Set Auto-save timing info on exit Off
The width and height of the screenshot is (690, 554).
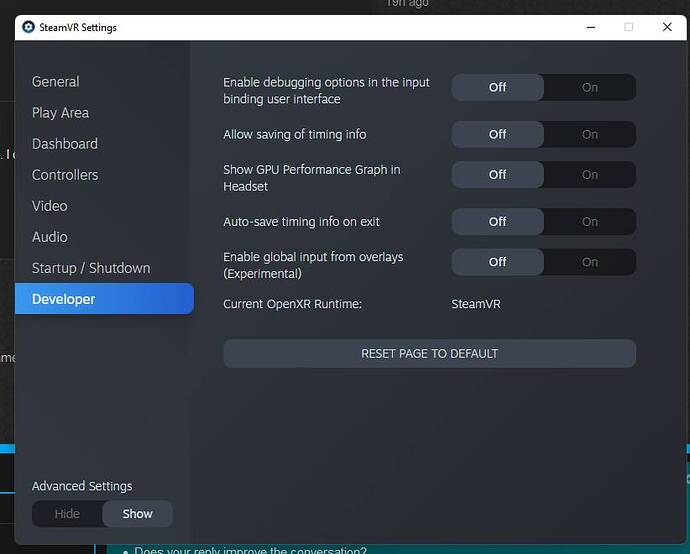pyautogui.click(x=498, y=221)
